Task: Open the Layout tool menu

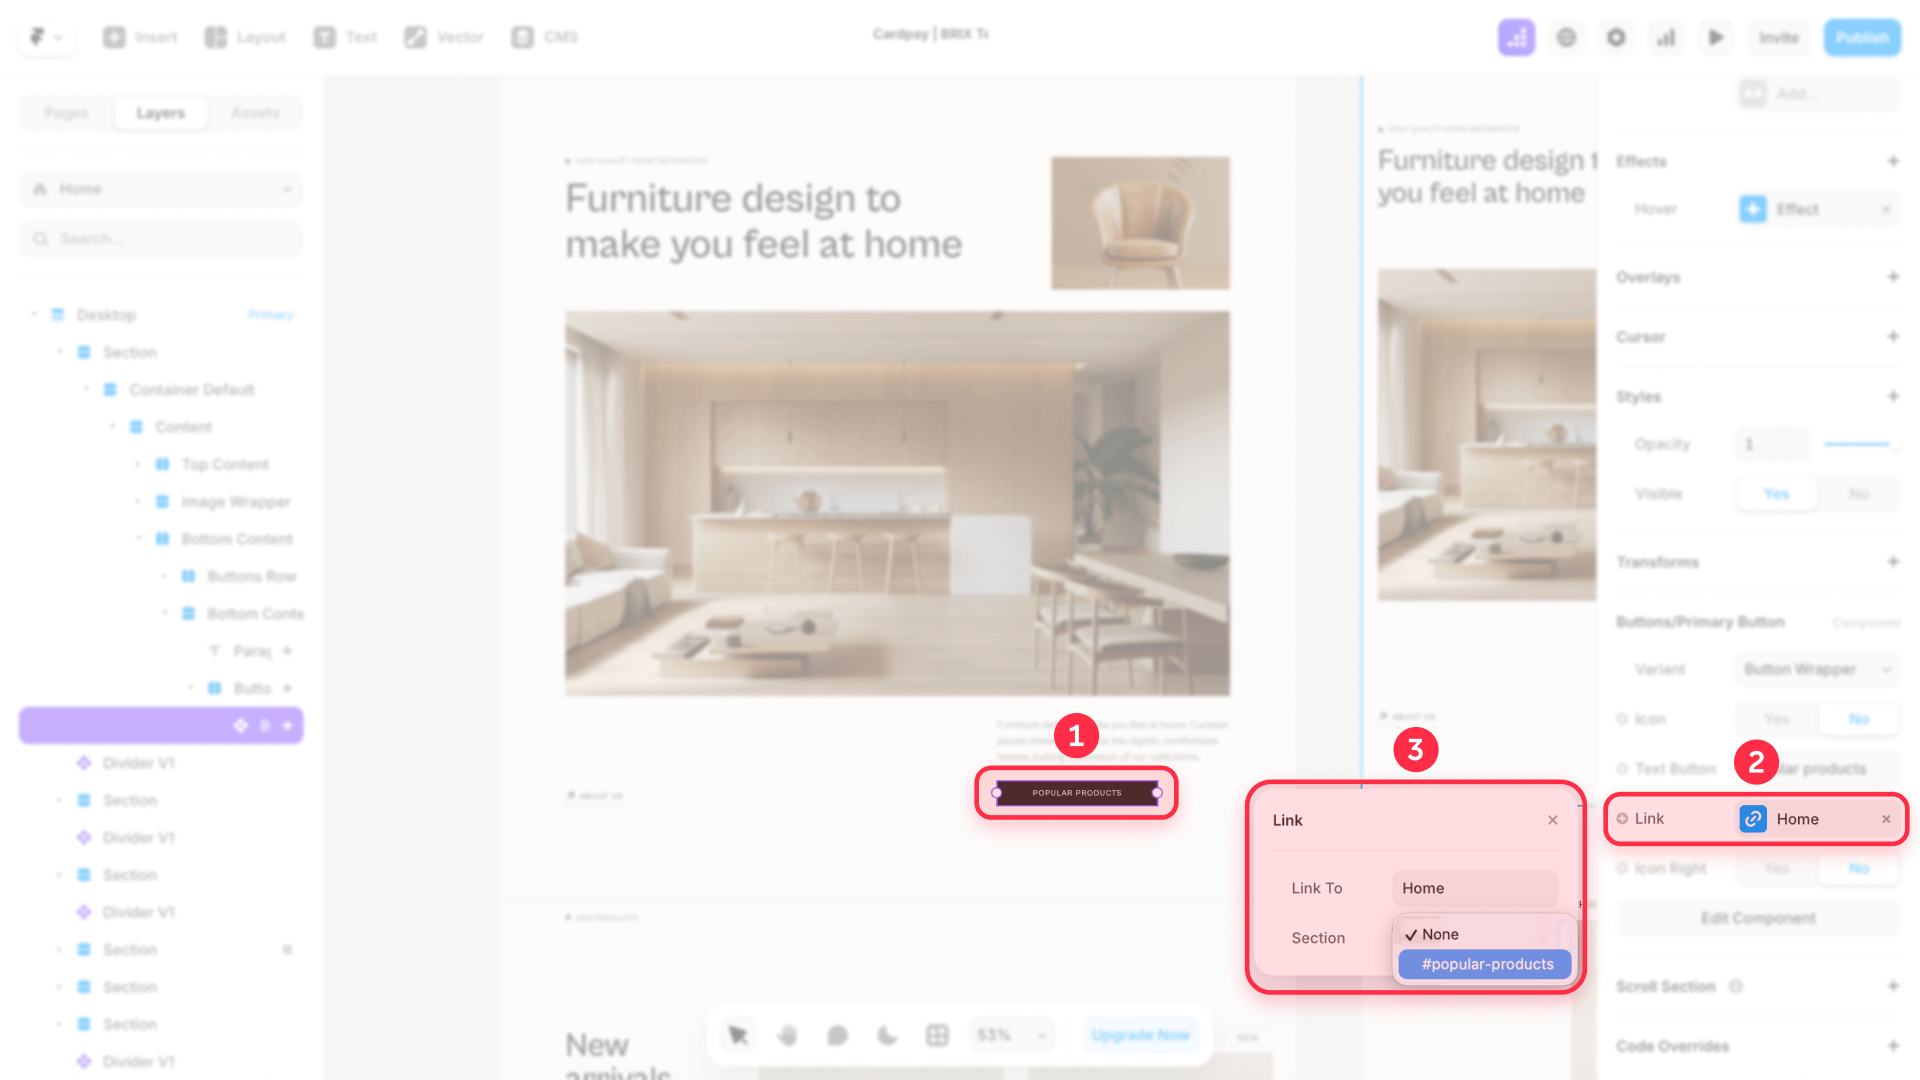Action: click(245, 37)
